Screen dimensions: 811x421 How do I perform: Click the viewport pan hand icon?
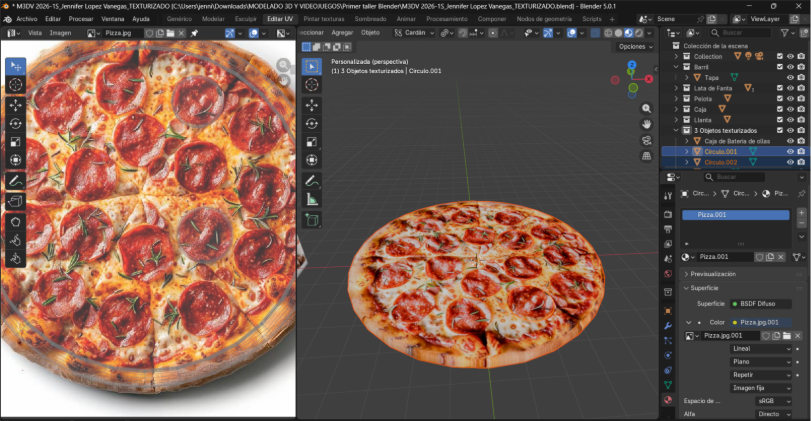tap(646, 124)
